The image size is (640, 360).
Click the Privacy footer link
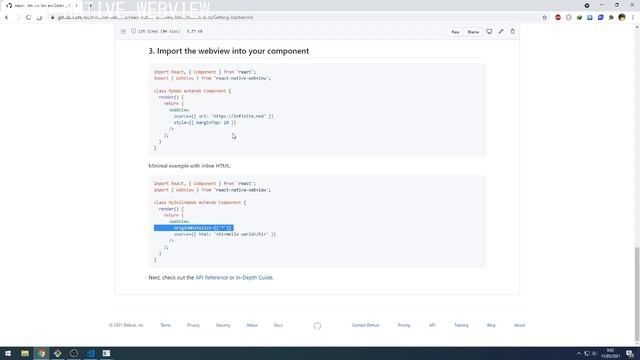click(x=193, y=325)
